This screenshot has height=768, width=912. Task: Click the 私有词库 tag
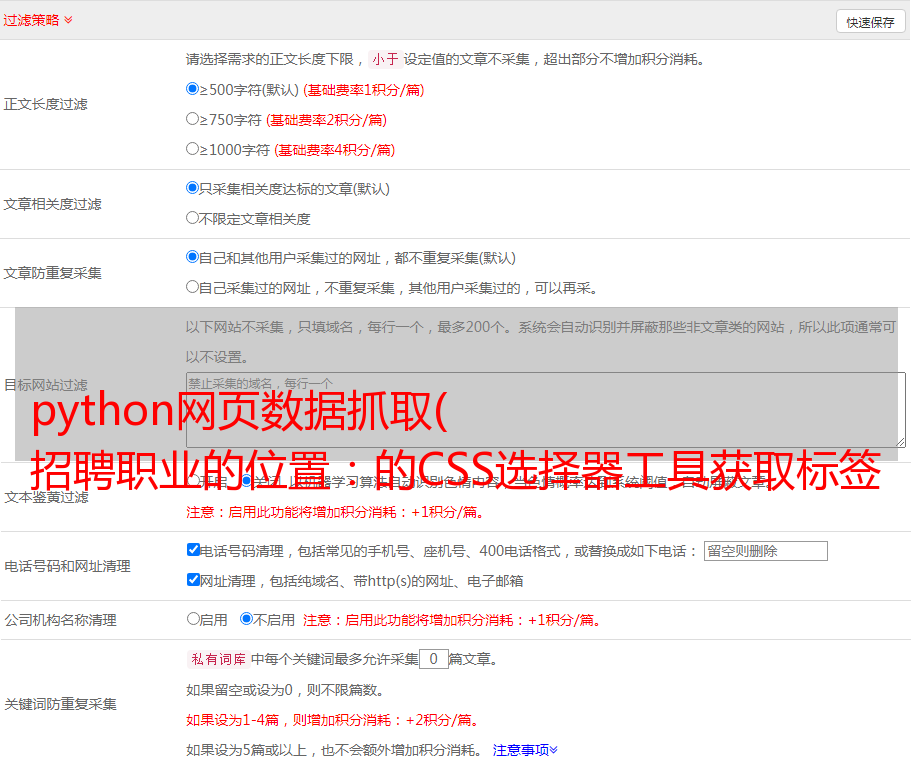[219, 659]
